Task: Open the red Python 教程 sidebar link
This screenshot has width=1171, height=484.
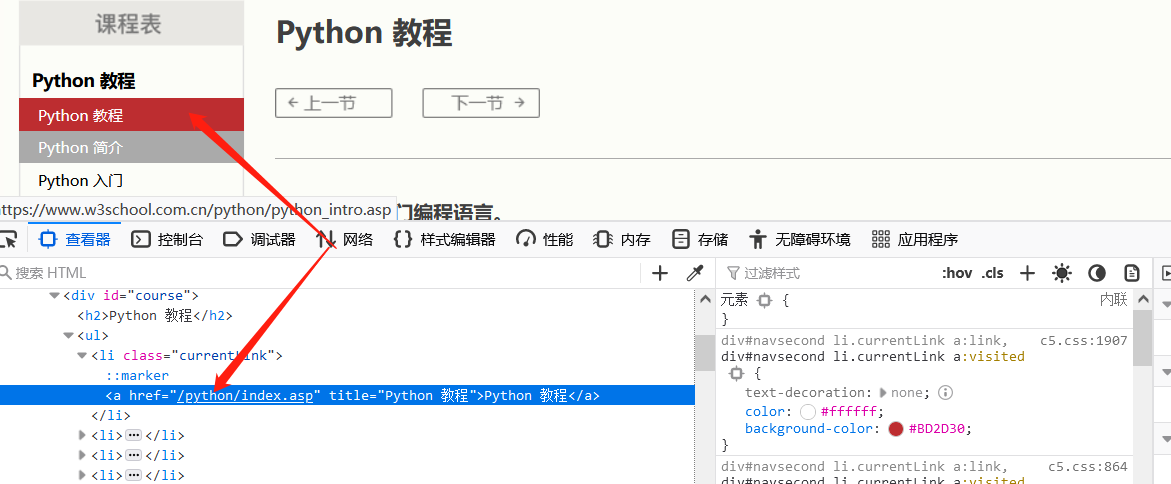Action: click(x=131, y=115)
